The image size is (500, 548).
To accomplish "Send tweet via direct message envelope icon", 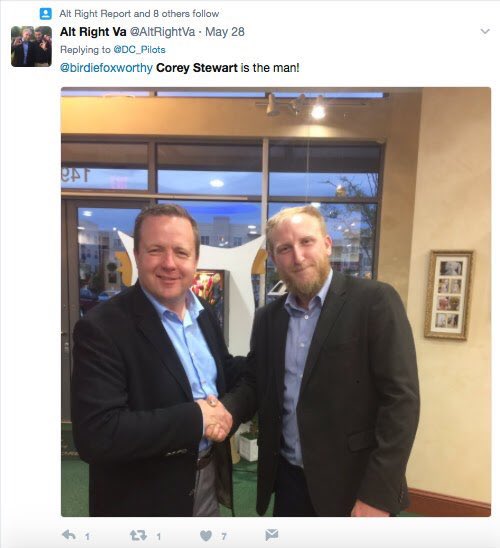I will (271, 535).
